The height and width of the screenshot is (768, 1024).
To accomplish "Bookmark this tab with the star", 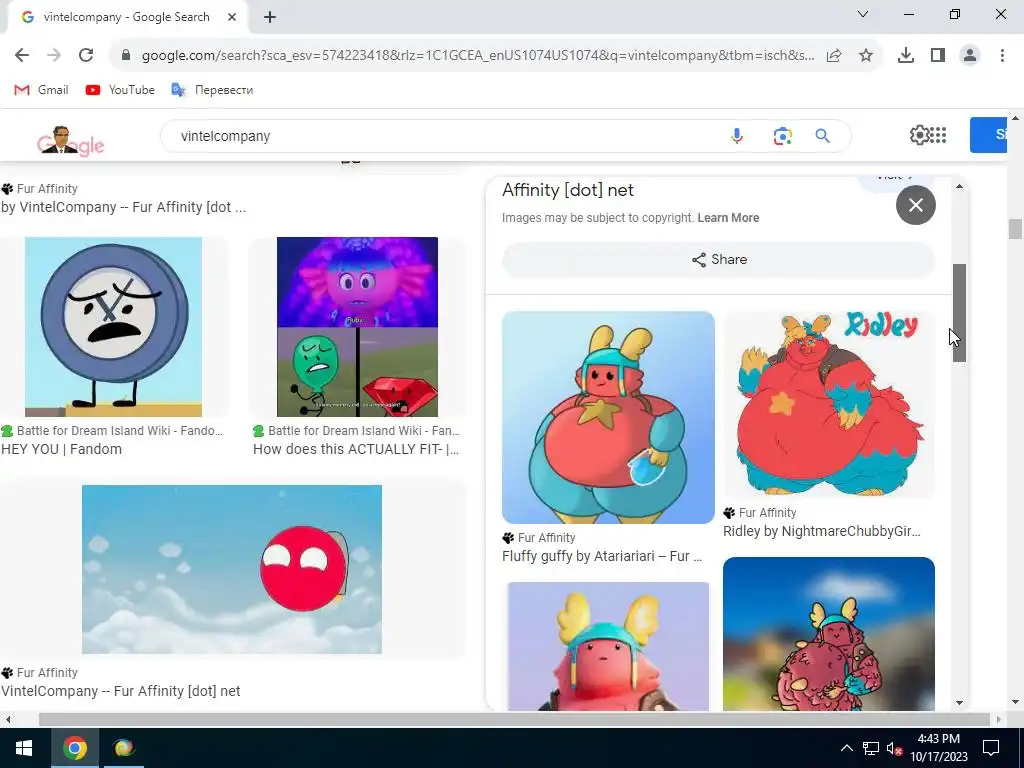I will click(x=866, y=56).
